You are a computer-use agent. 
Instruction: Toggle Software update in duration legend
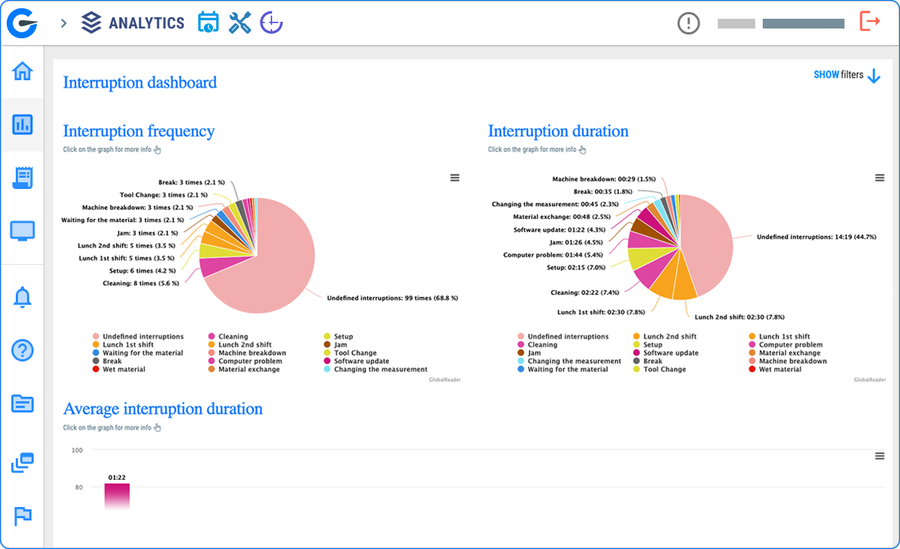pyautogui.click(x=666, y=353)
